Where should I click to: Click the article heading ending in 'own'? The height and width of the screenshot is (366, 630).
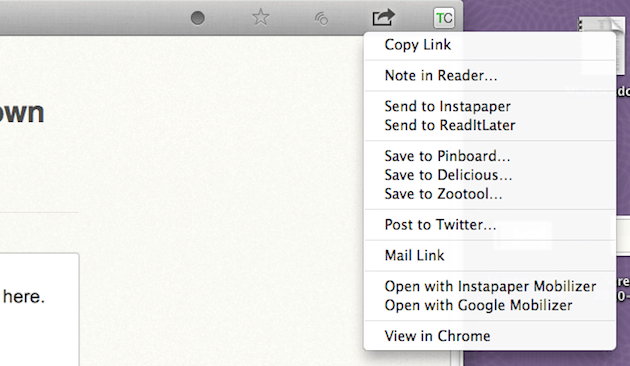[x=22, y=112]
